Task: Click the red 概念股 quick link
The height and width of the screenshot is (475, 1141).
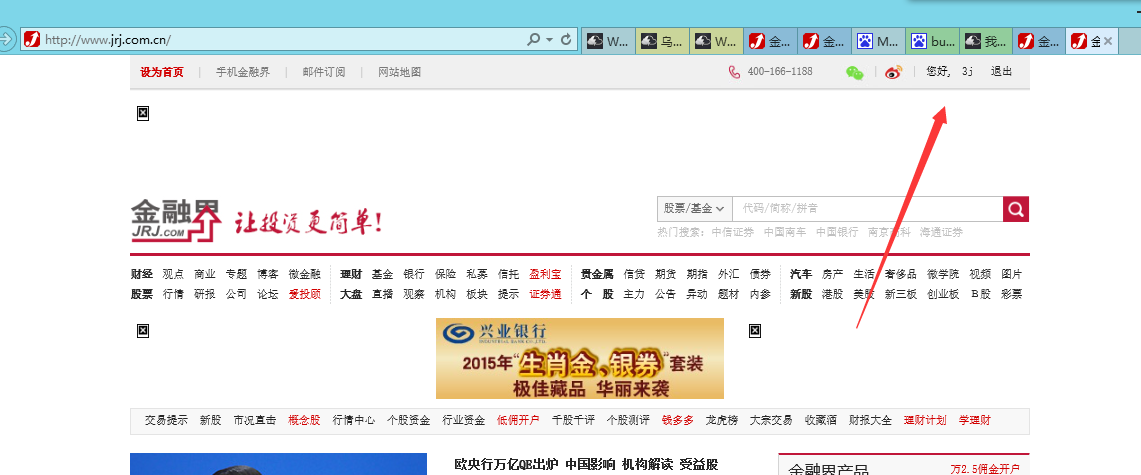Action: coord(304,420)
